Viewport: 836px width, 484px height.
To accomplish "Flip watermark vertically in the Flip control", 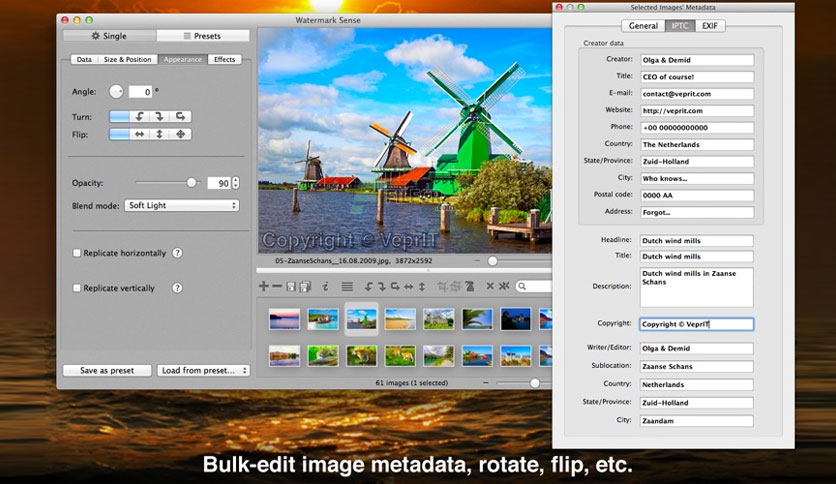I will click(x=160, y=134).
